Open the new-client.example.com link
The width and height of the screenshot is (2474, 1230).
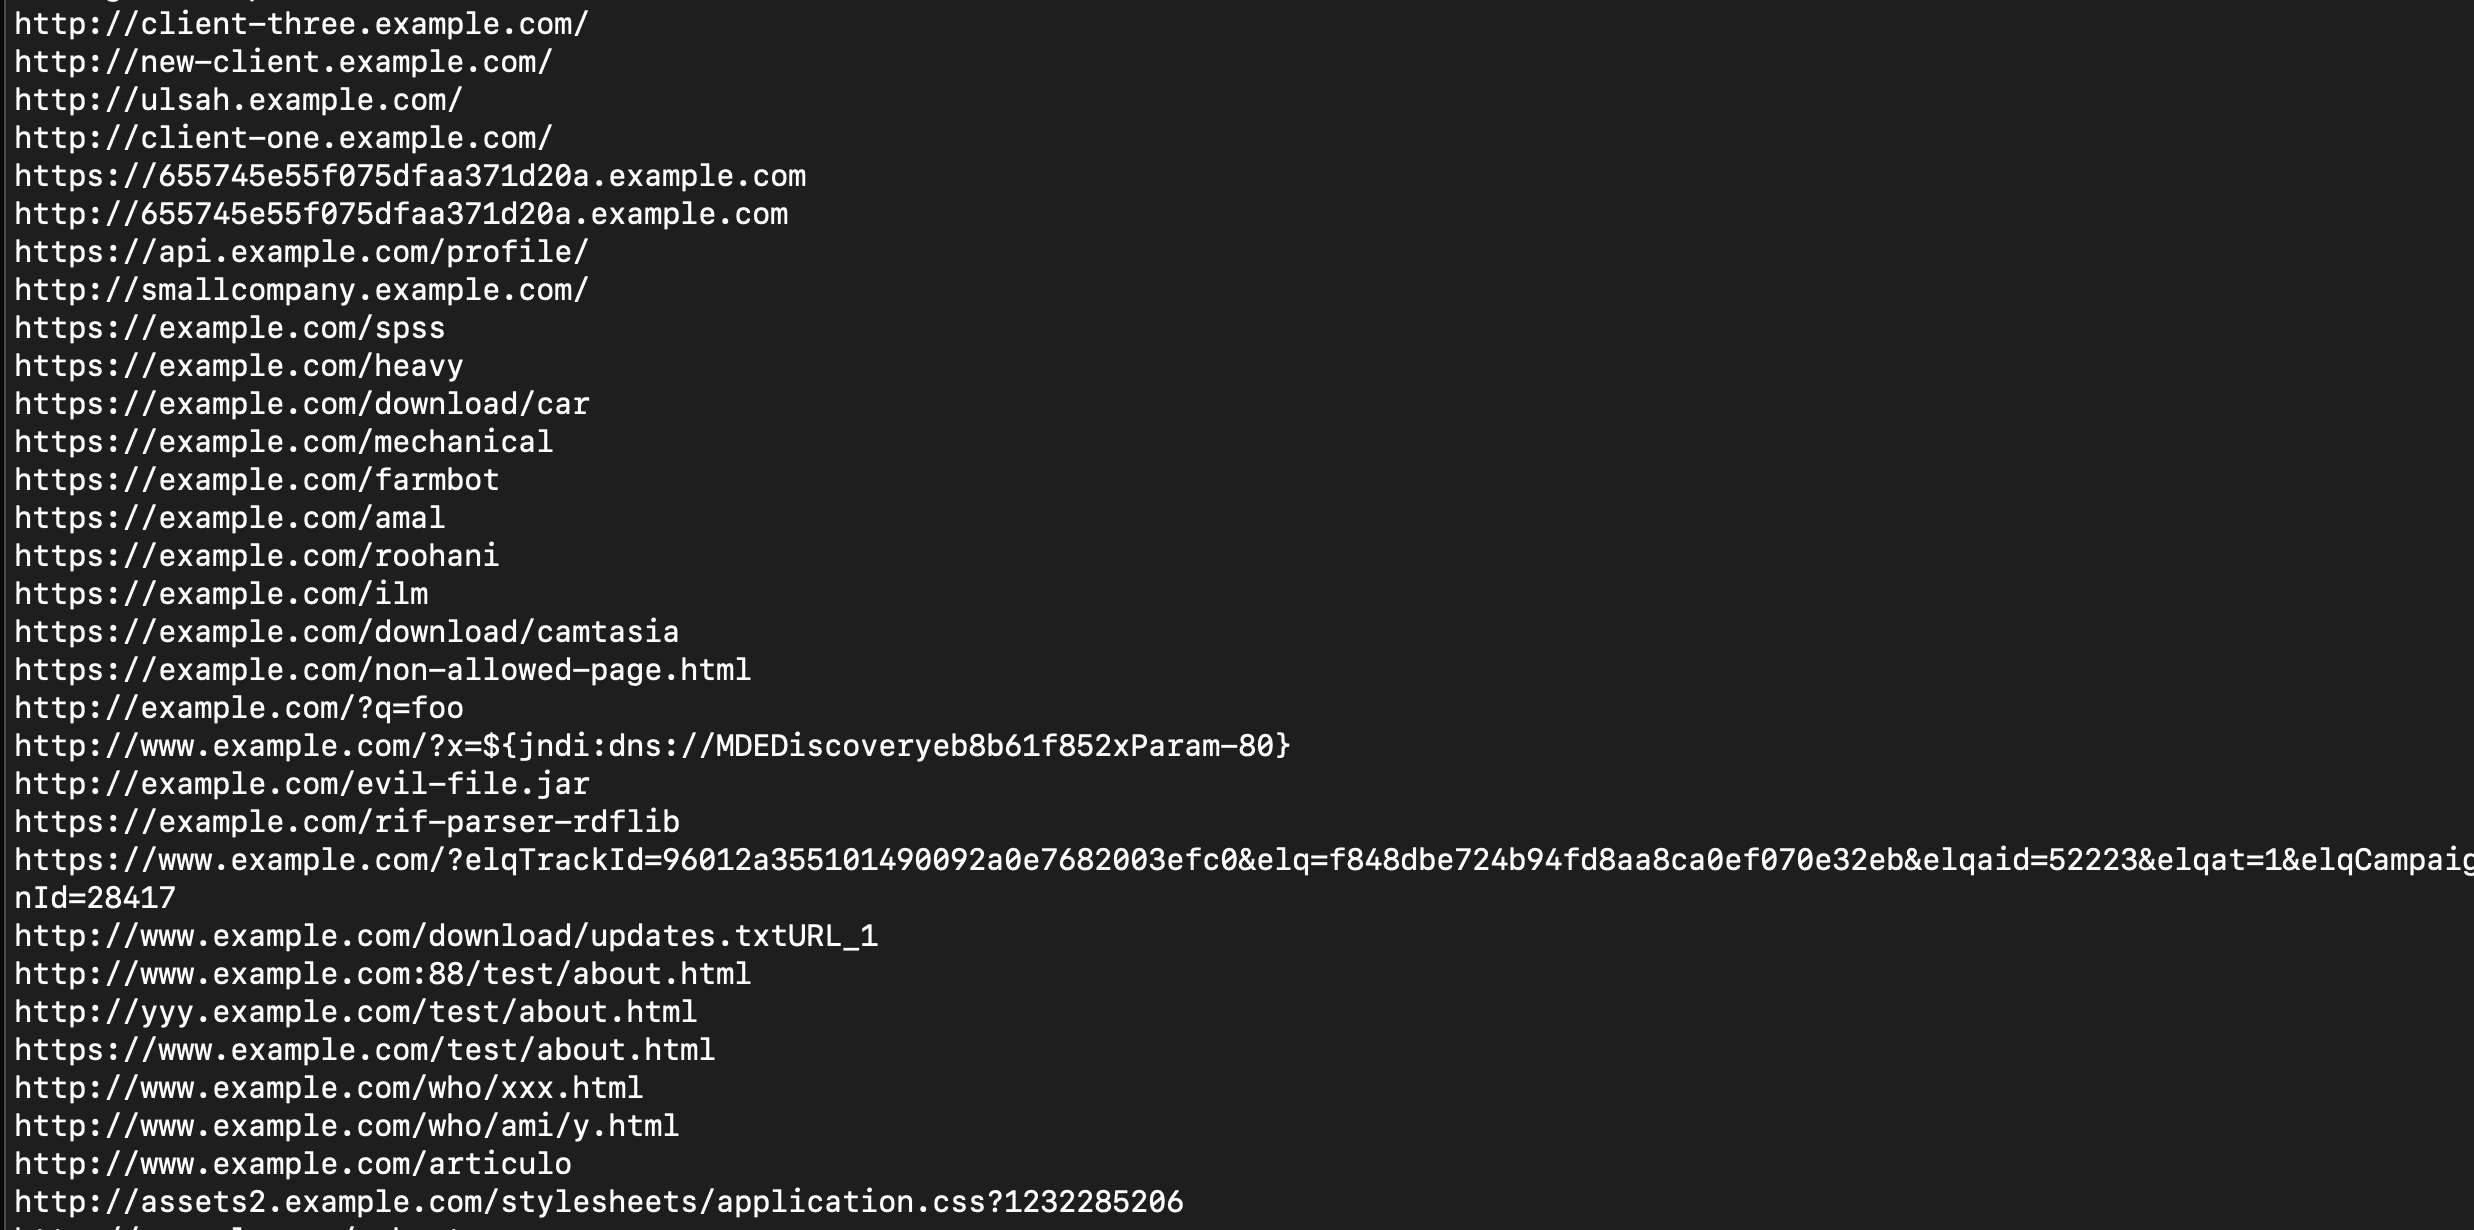tap(283, 62)
